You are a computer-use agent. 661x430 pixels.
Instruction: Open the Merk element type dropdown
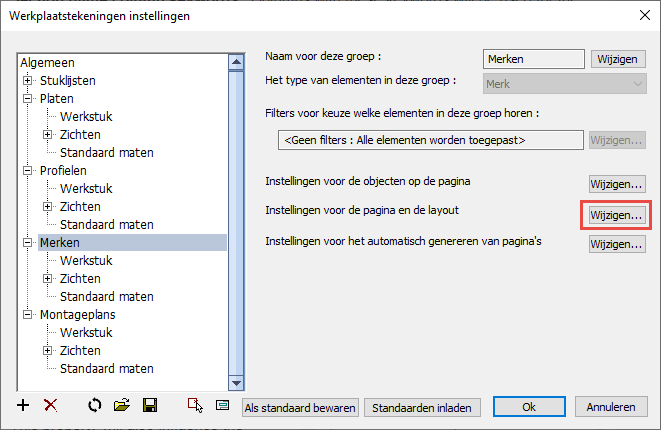(564, 84)
